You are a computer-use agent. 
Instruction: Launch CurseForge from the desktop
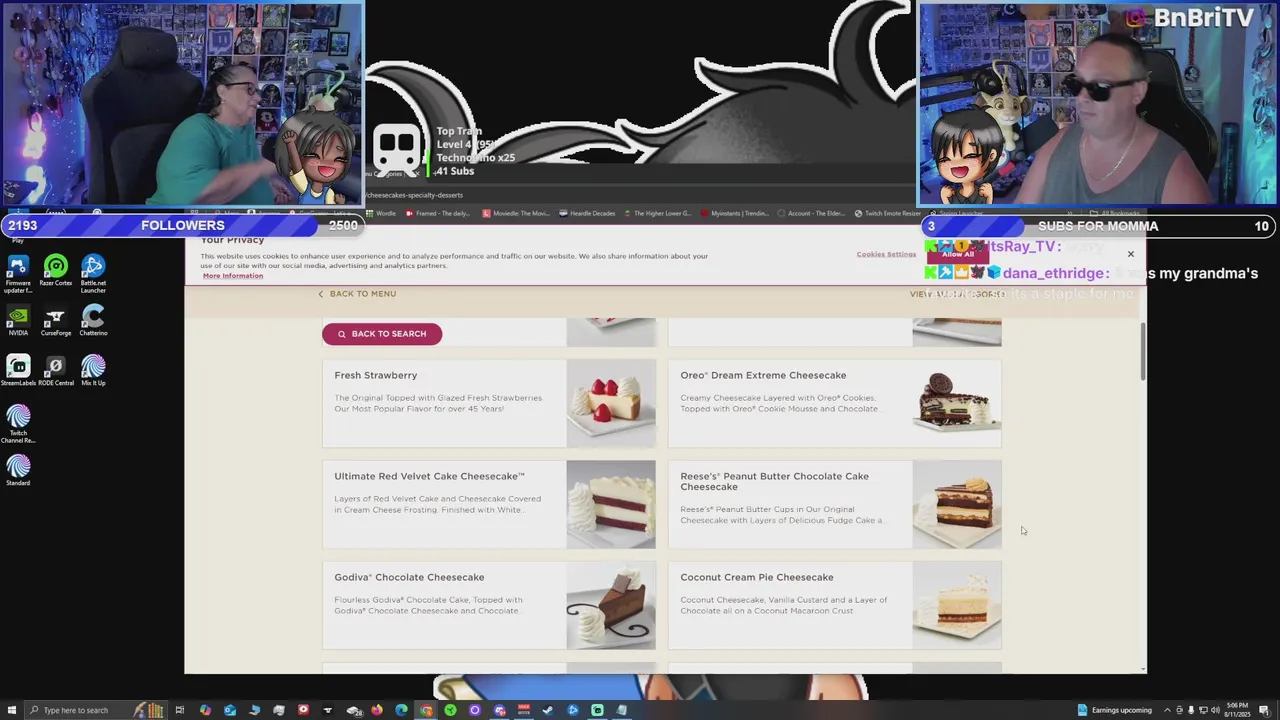(56, 320)
